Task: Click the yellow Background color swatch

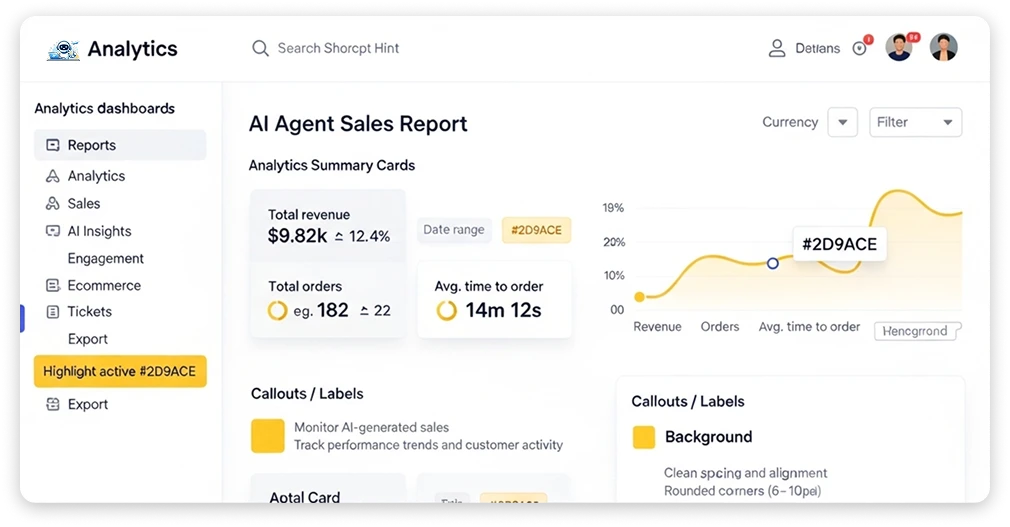Action: pos(643,437)
